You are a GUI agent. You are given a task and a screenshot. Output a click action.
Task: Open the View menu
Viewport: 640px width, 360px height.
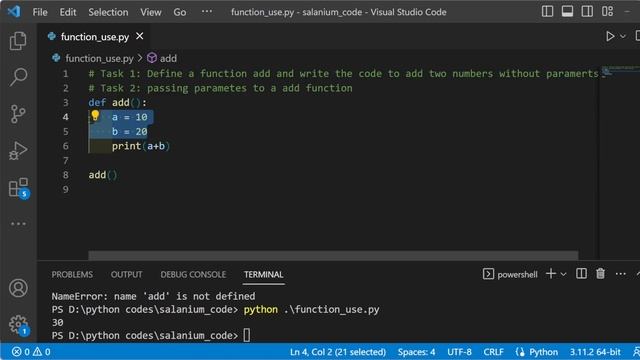tap(151, 12)
